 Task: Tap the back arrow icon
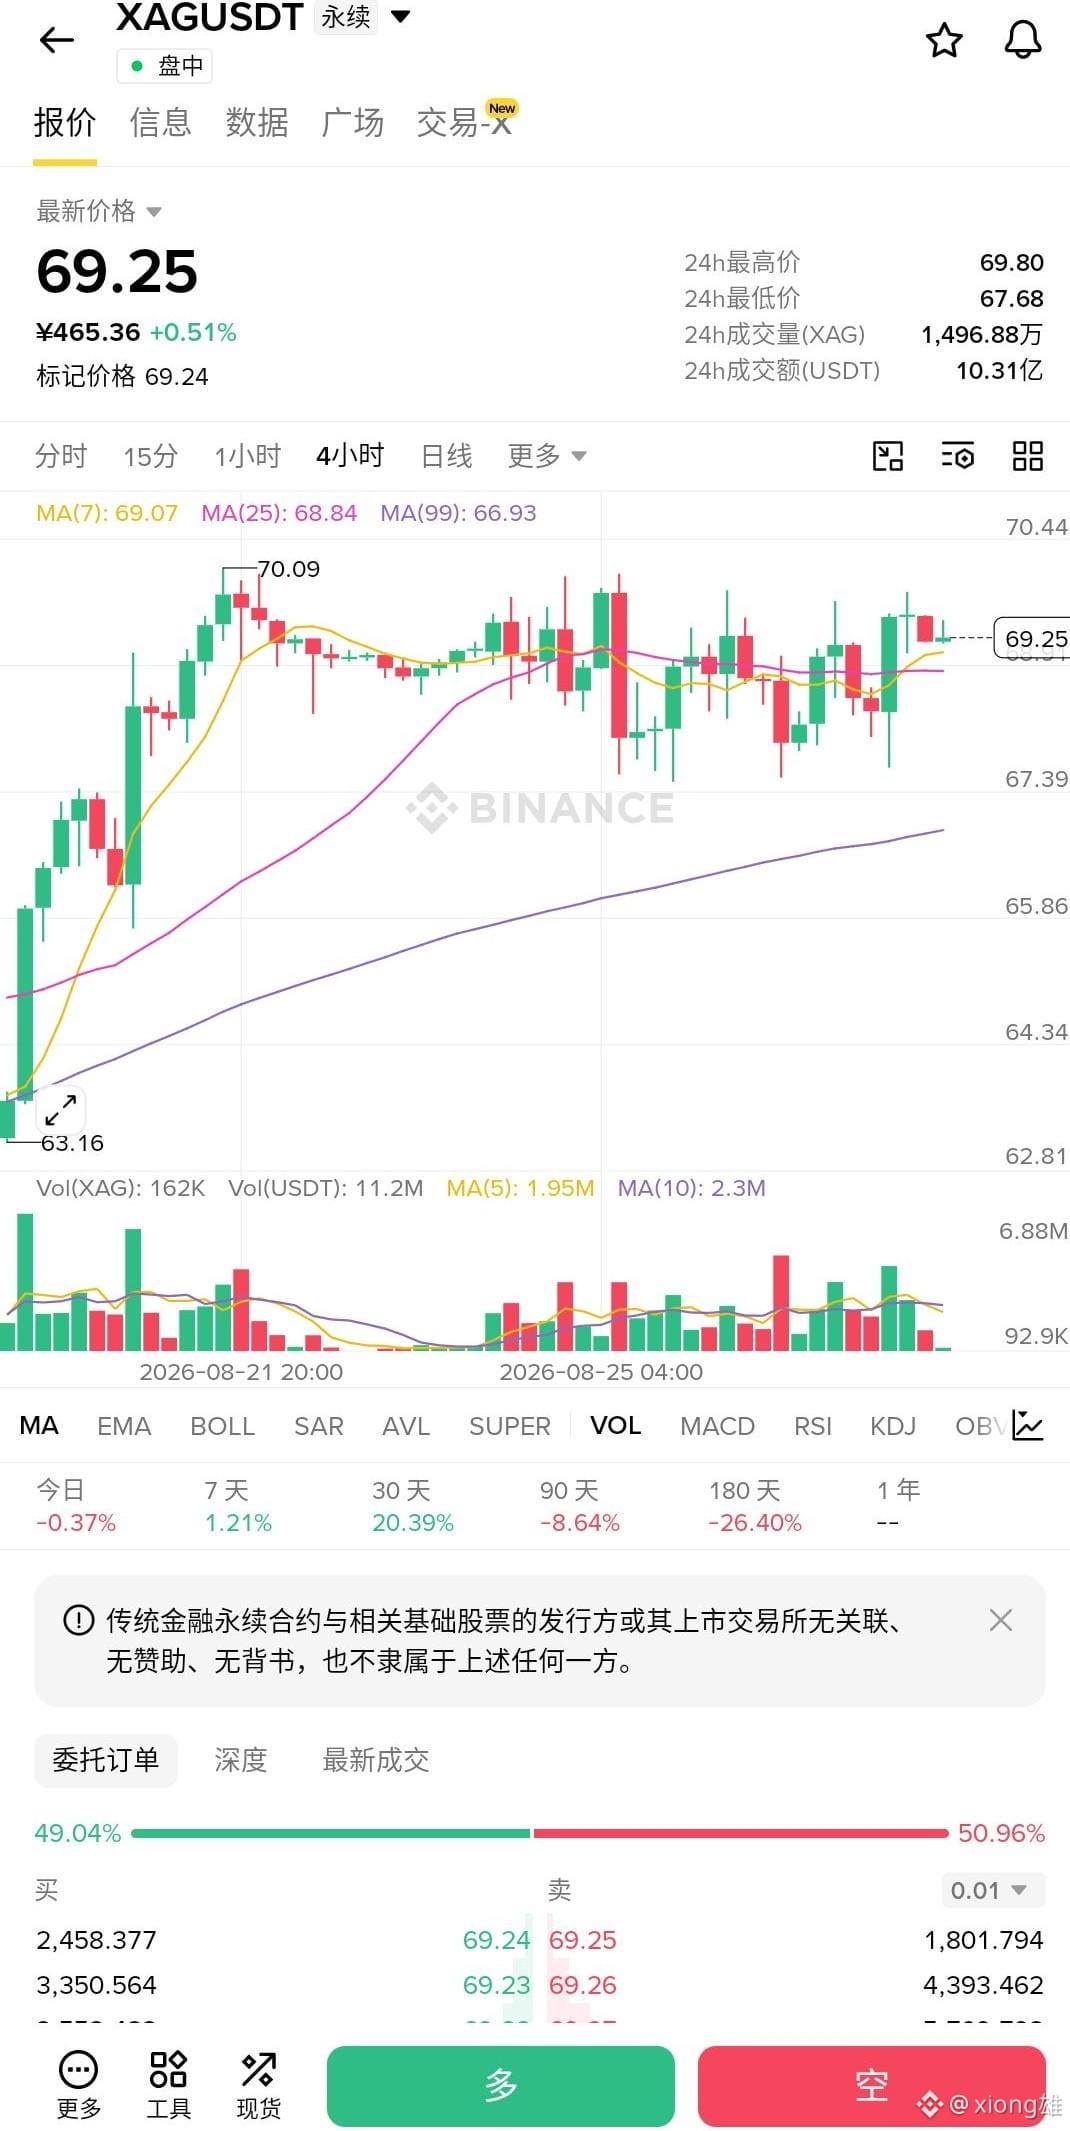click(57, 40)
